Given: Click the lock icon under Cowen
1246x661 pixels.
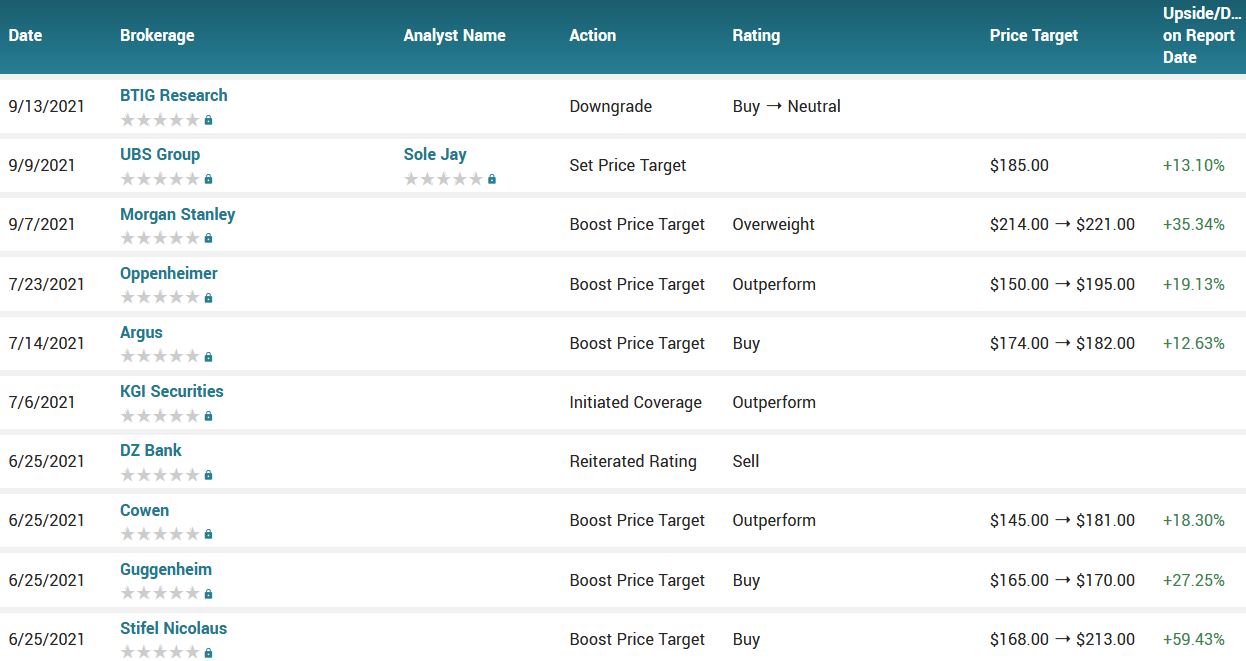Looking at the screenshot, I should [208, 534].
